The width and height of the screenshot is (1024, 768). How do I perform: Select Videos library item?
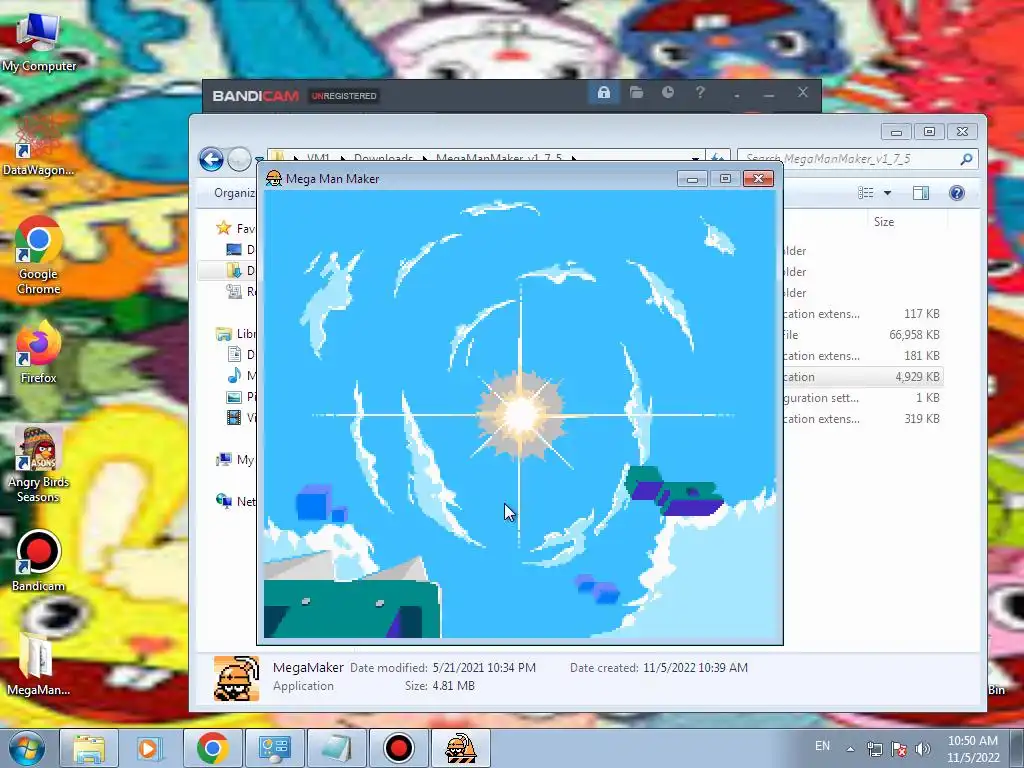(242, 417)
